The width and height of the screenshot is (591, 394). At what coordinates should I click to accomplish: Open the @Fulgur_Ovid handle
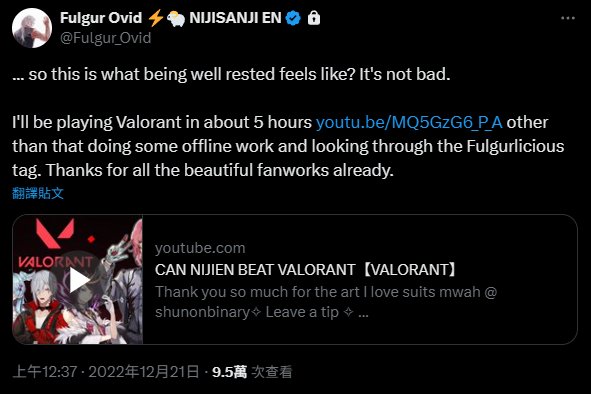pos(106,38)
